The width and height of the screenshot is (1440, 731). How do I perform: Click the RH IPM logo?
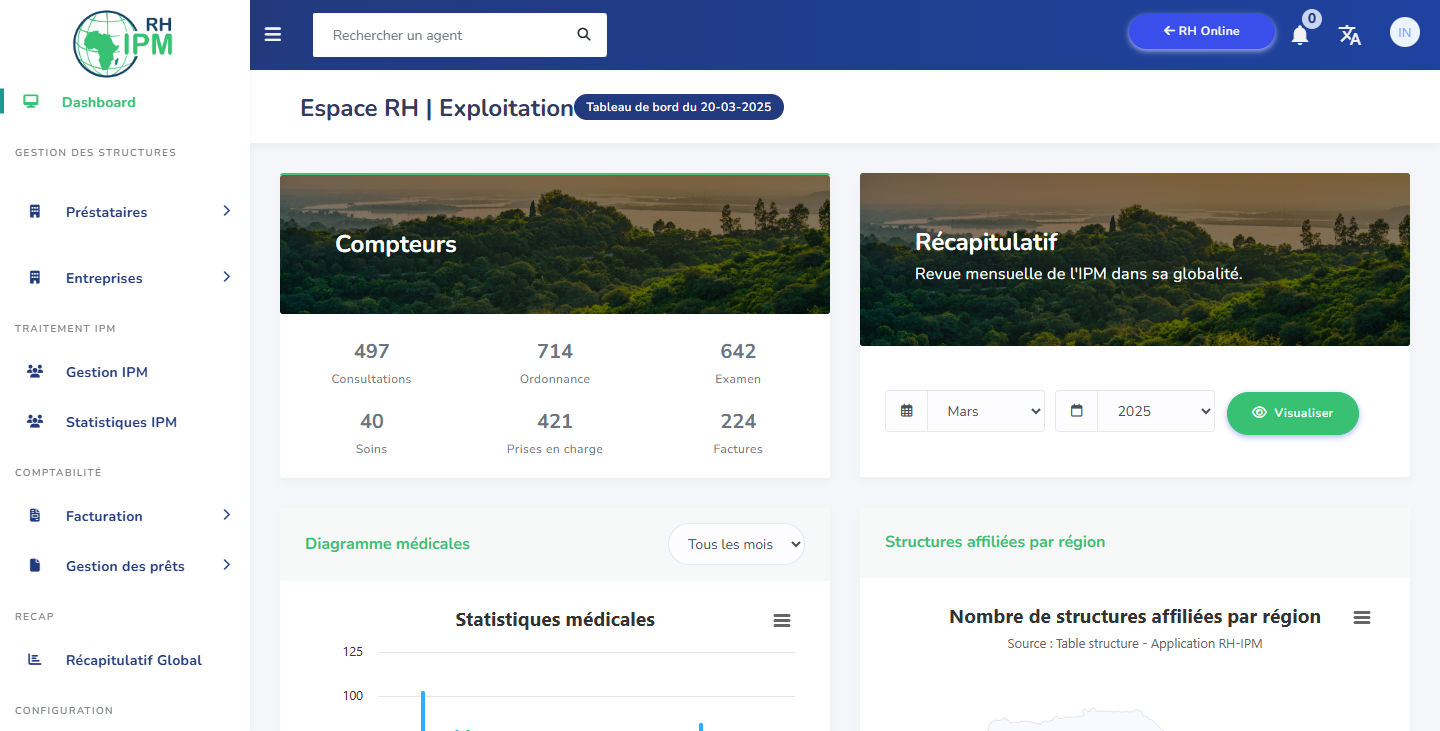[120, 42]
